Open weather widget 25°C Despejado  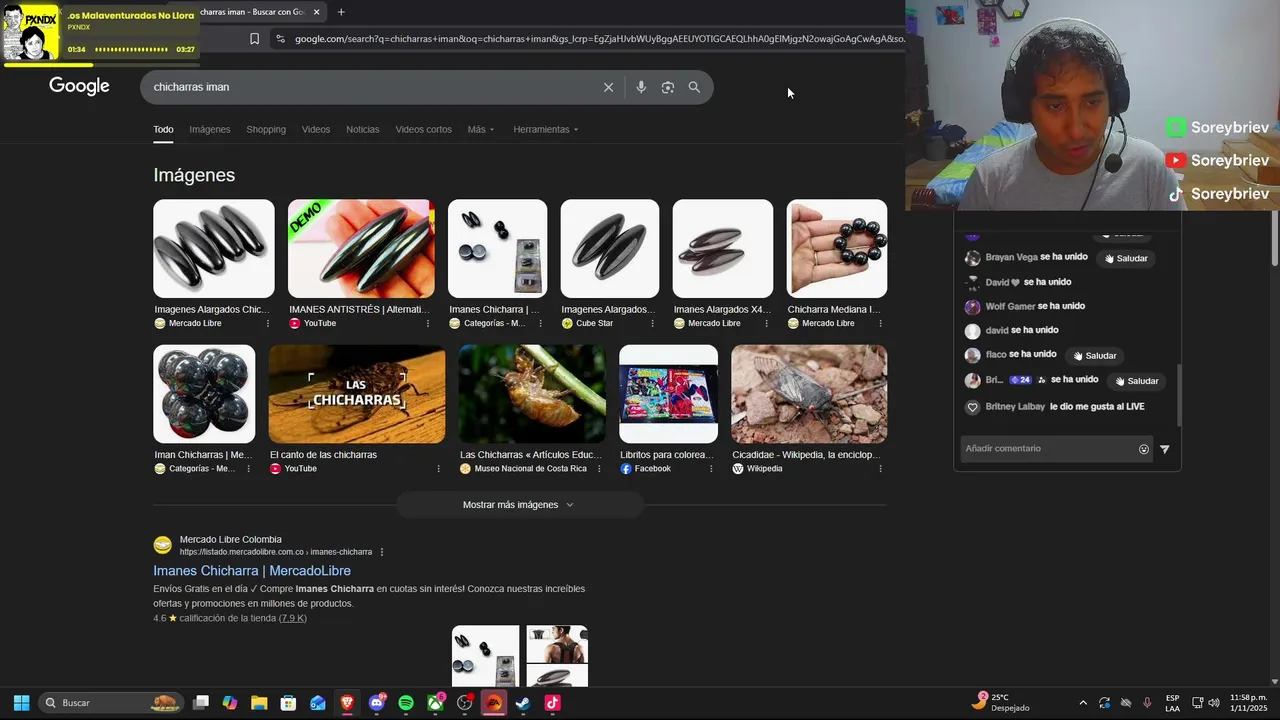point(1001,703)
